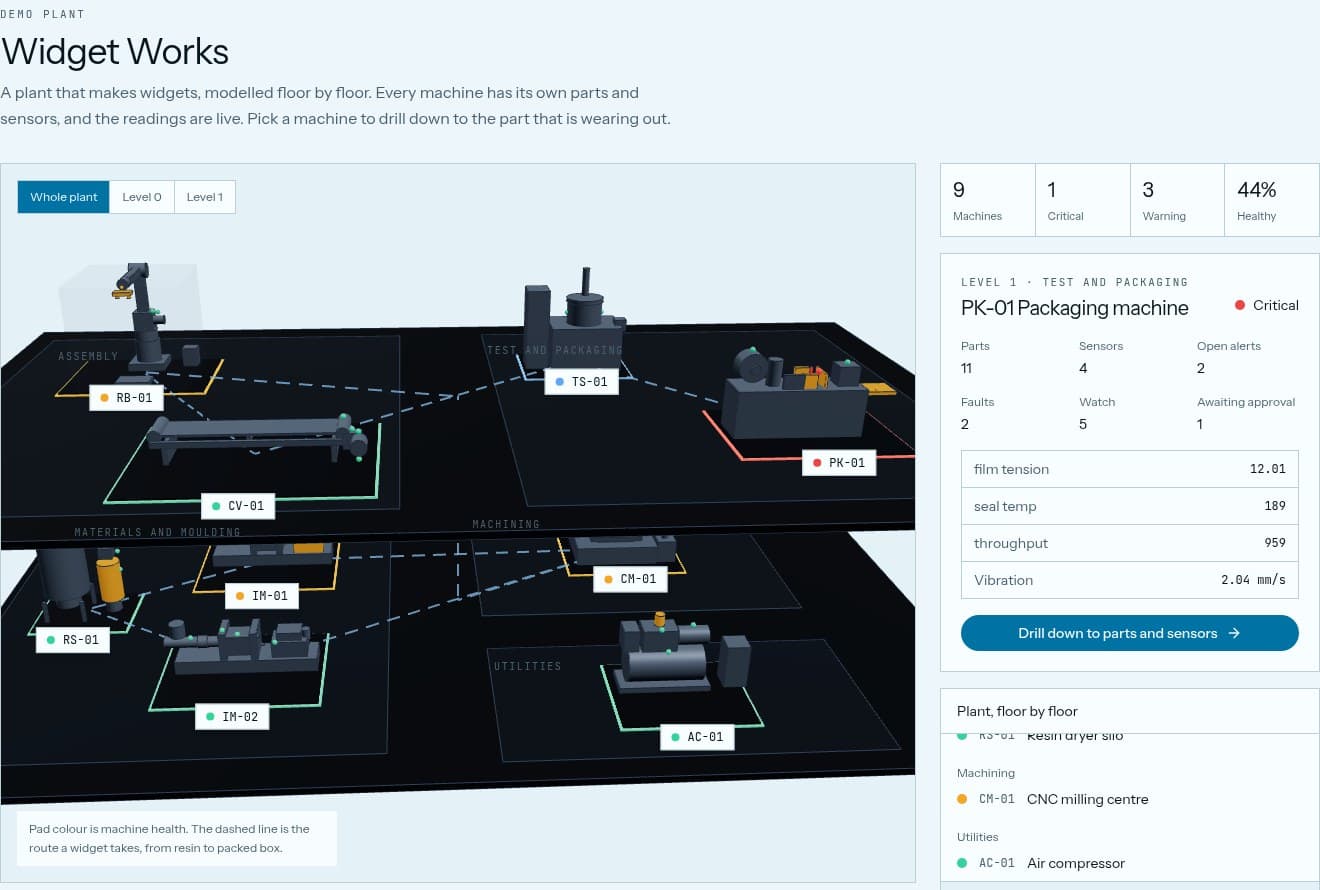Click the CV-01 conveyor label in the plant view
Image resolution: width=1320 pixels, height=890 pixels.
coord(238,506)
